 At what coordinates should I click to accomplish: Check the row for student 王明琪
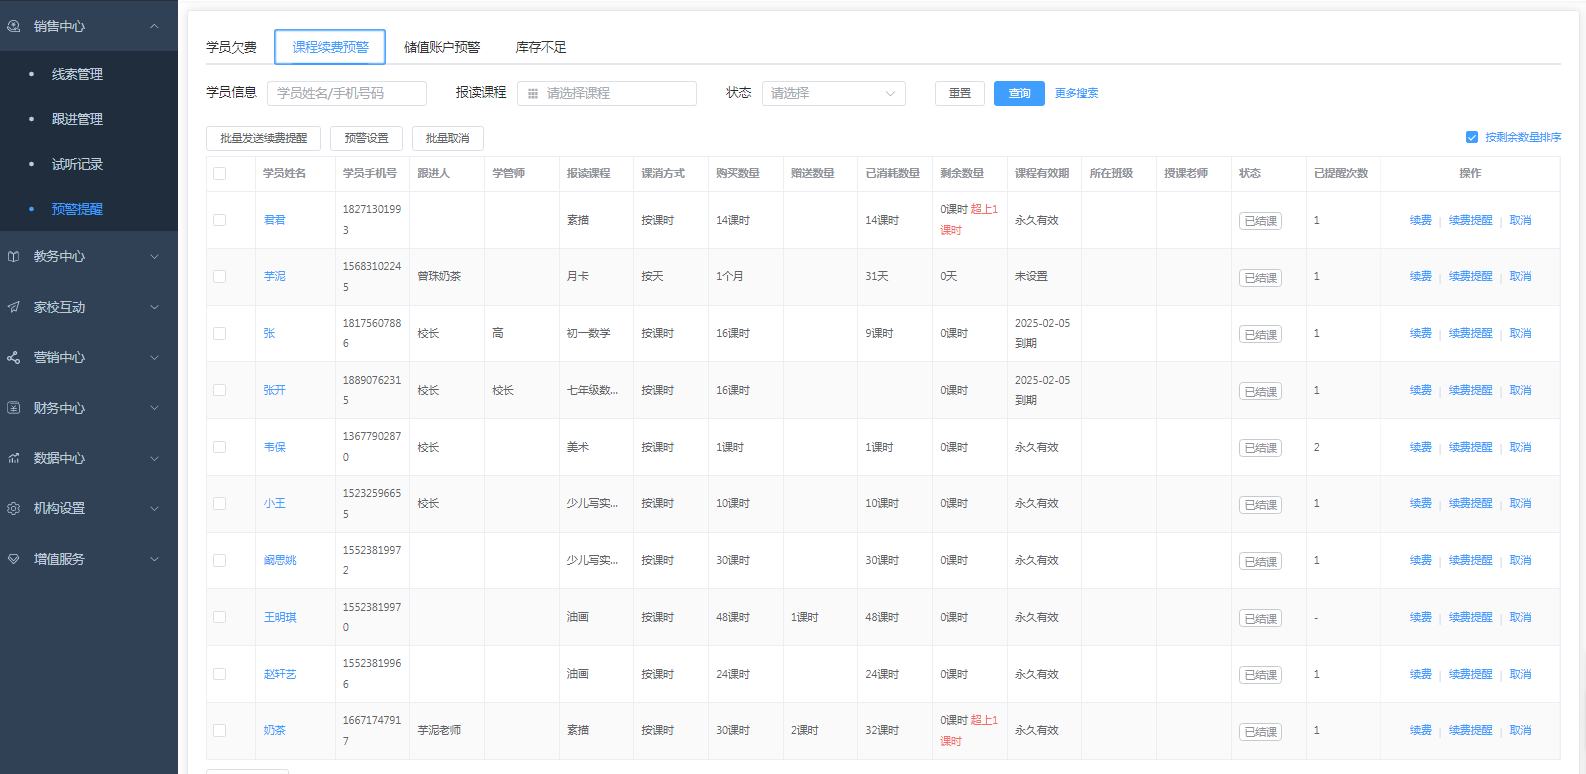[x=220, y=617]
